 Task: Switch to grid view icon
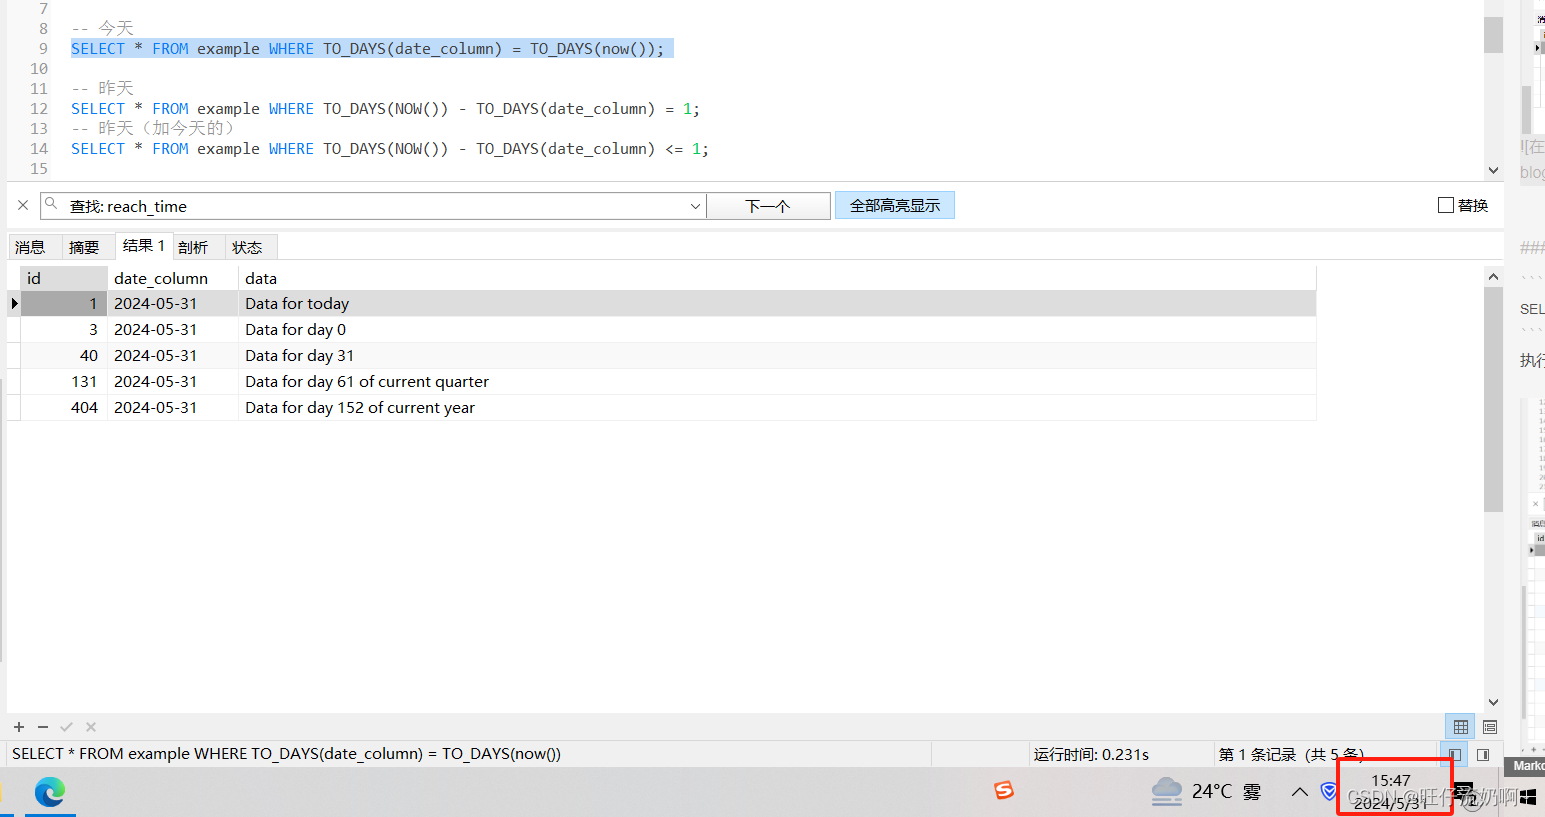click(1461, 727)
